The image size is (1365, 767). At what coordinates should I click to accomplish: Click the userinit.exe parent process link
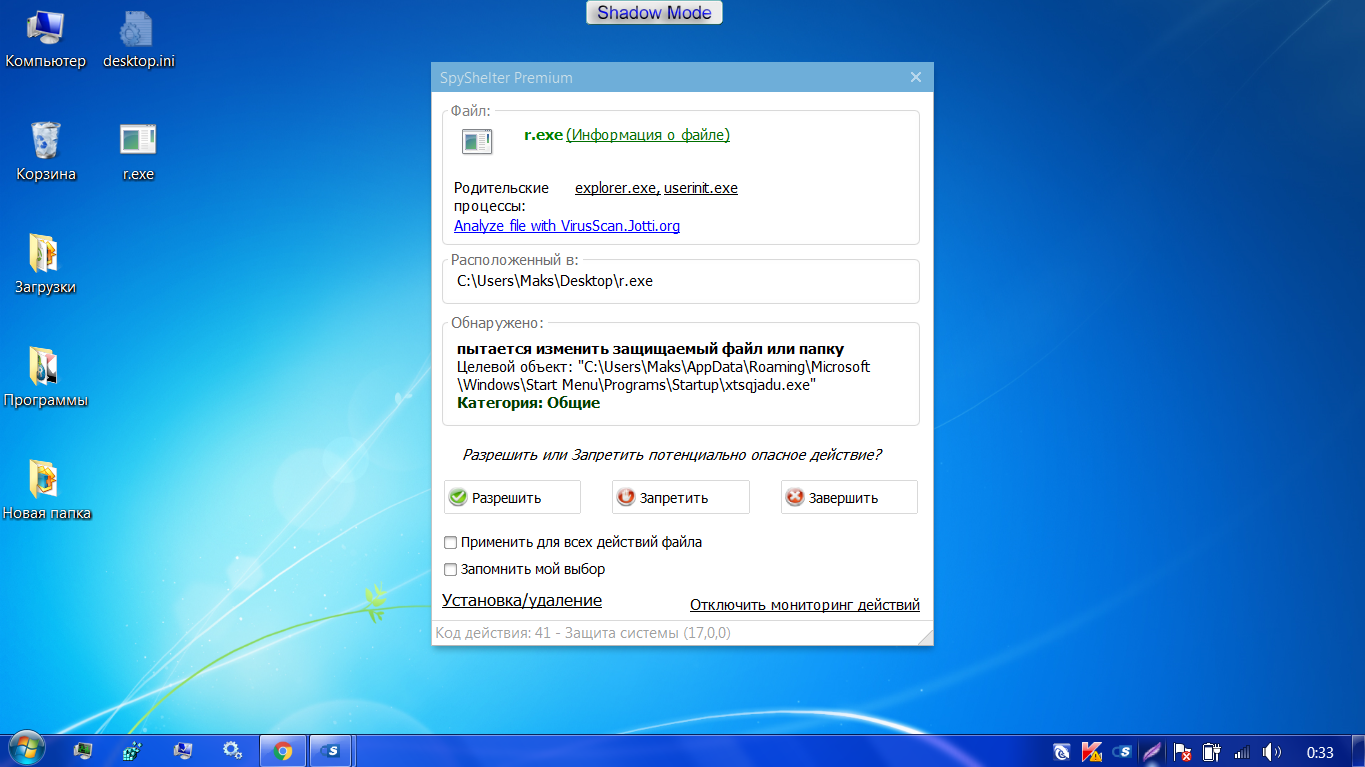pyautogui.click(x=701, y=188)
